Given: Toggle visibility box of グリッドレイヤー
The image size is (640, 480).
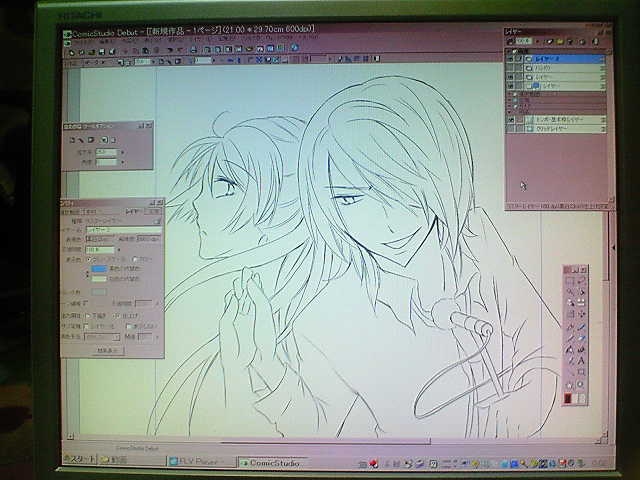Looking at the screenshot, I should 510,129.
